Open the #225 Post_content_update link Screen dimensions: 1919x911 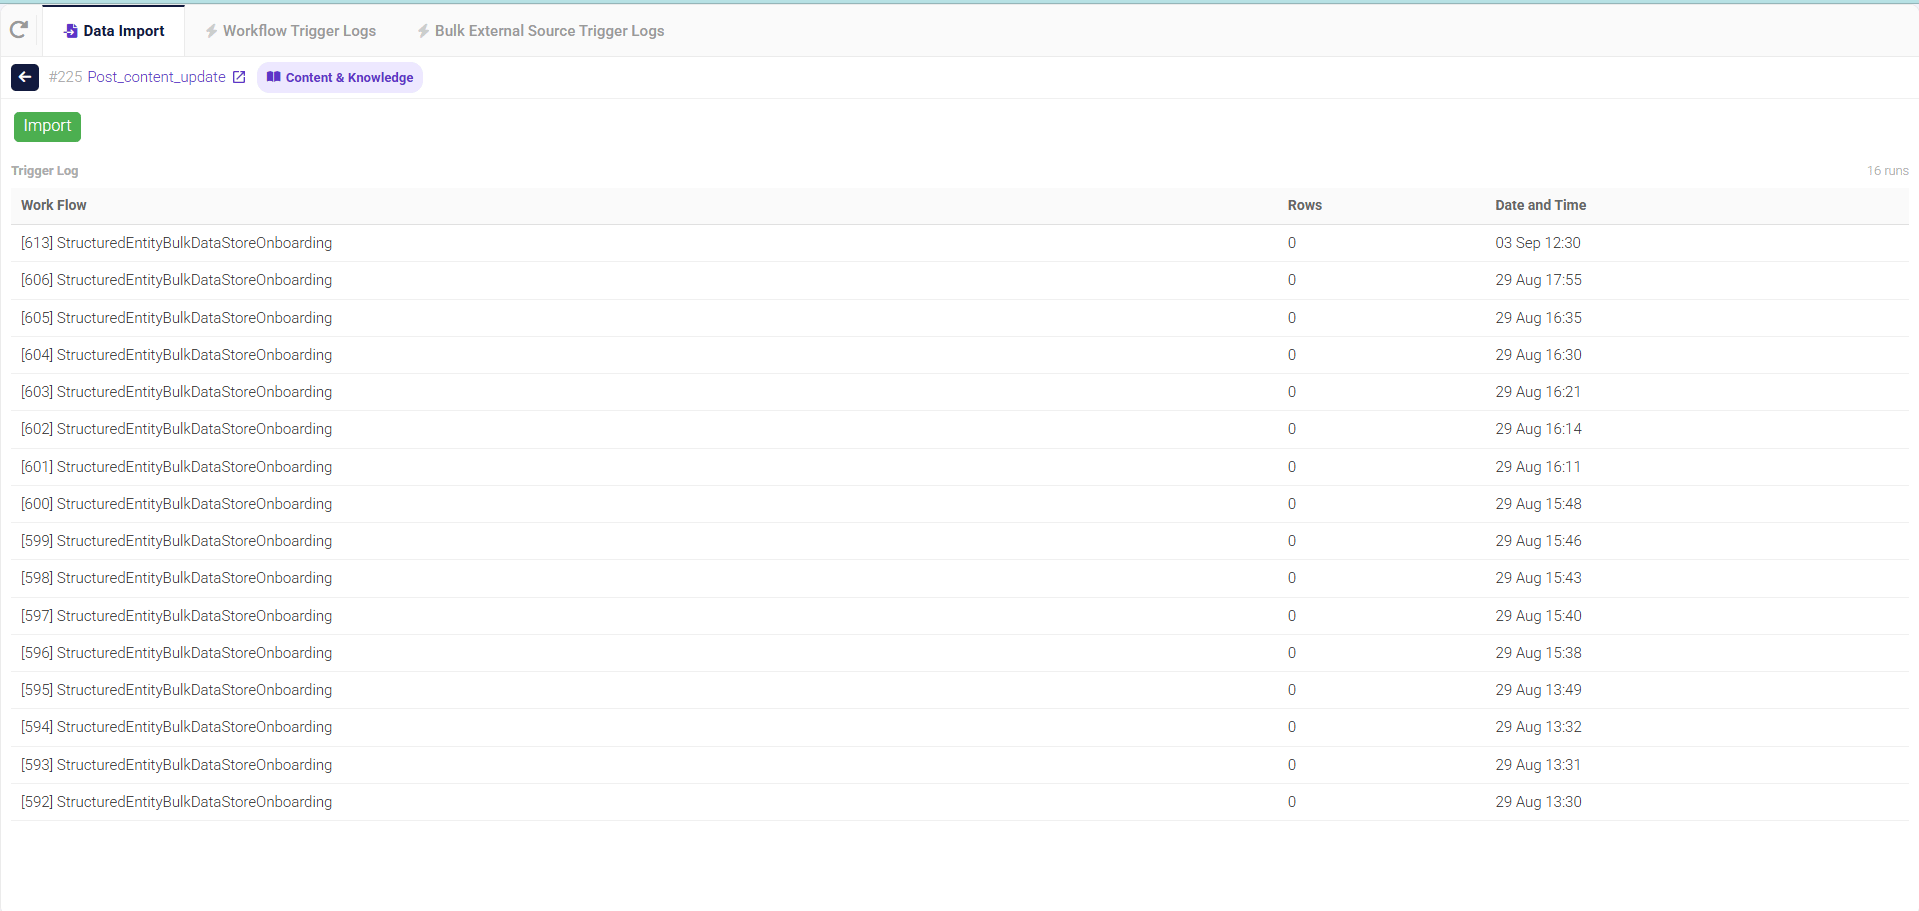pyautogui.click(x=137, y=77)
